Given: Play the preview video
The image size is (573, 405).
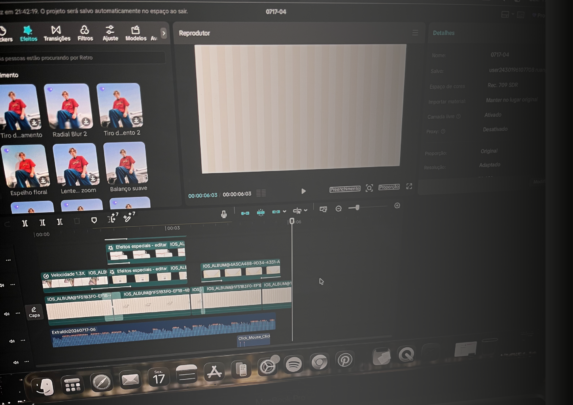Looking at the screenshot, I should 303,191.
